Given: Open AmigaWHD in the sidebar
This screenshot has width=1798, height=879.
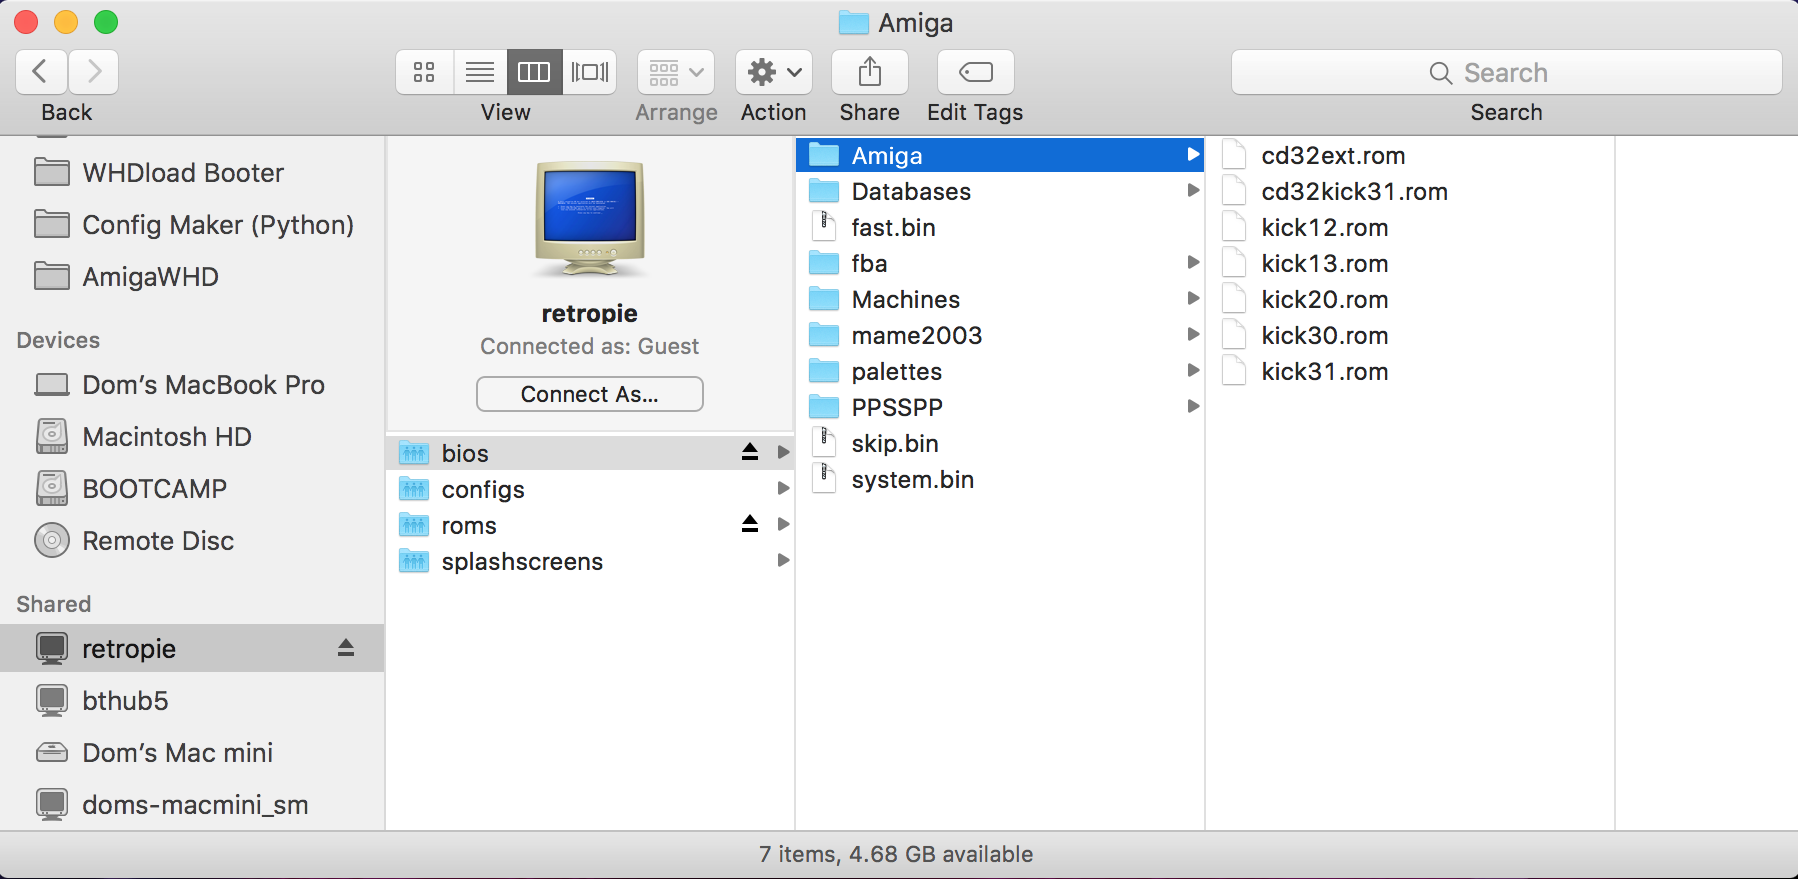Looking at the screenshot, I should (192, 277).
